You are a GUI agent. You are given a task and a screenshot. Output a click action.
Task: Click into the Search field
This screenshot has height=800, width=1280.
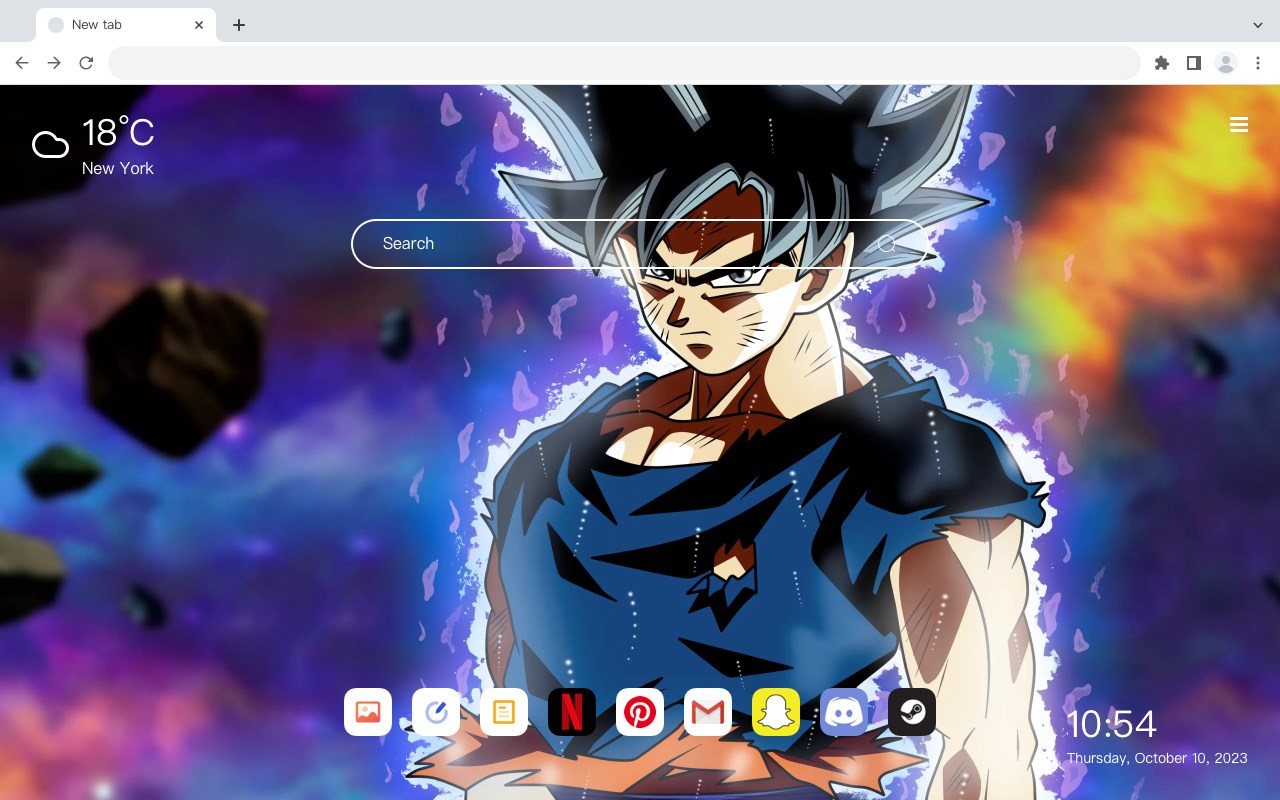tap(640, 244)
